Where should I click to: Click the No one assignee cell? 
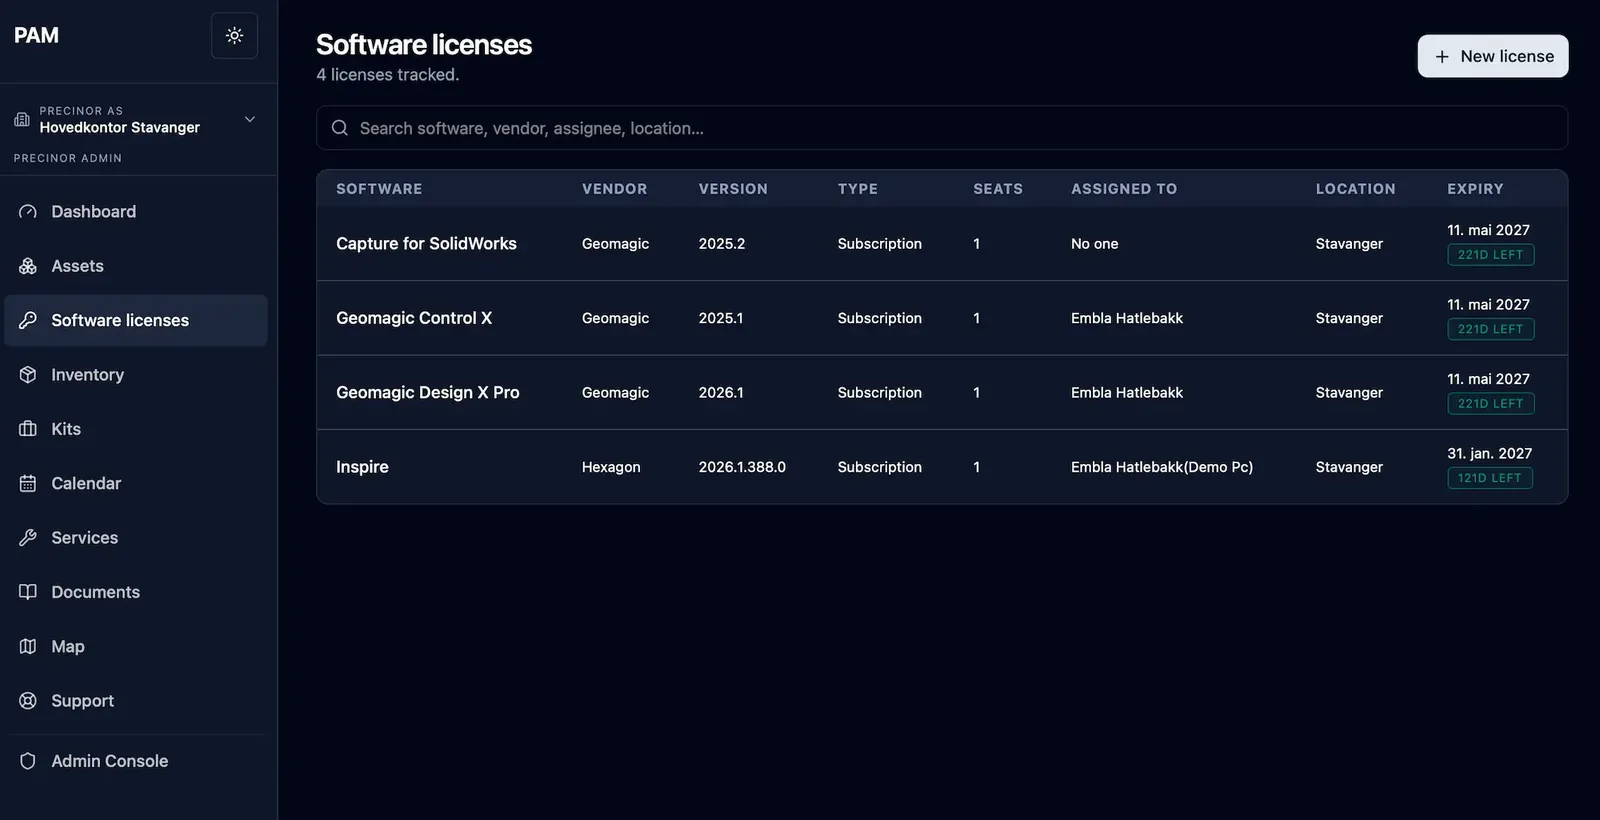pyautogui.click(x=1095, y=244)
